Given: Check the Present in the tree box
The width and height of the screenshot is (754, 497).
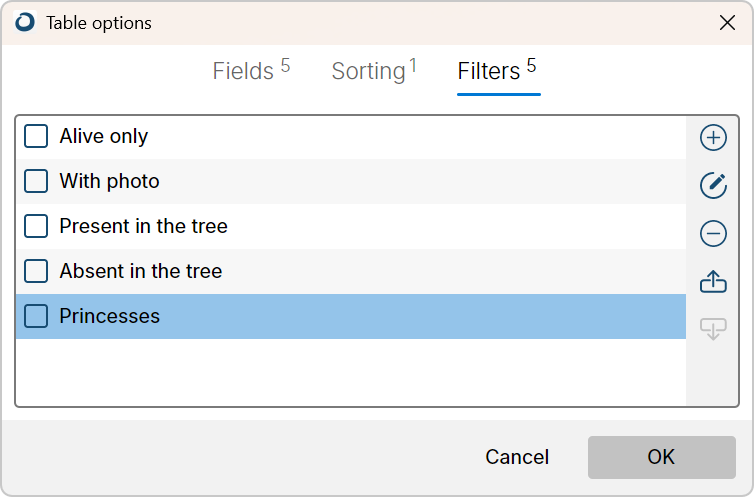Looking at the screenshot, I should (36, 226).
